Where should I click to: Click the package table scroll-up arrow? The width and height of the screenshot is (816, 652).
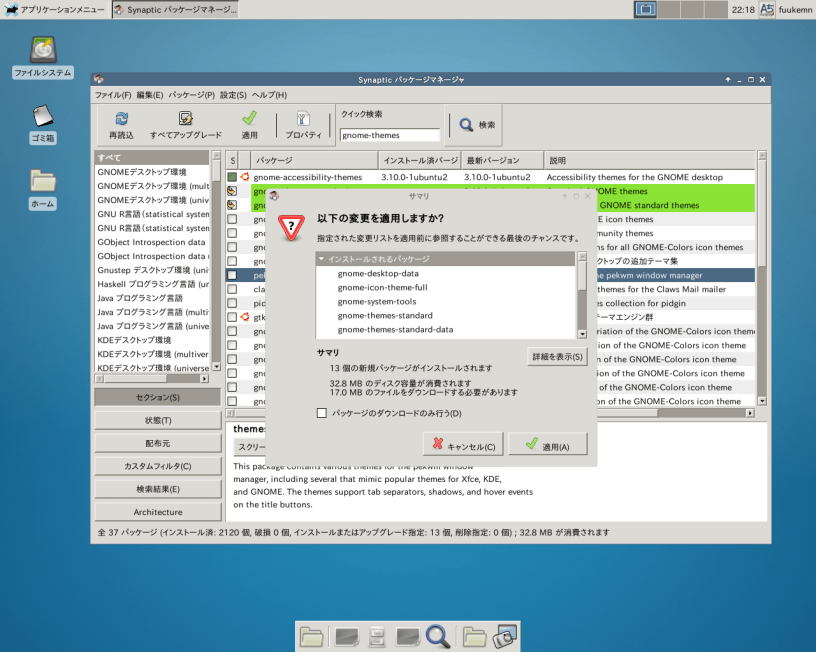(x=762, y=155)
